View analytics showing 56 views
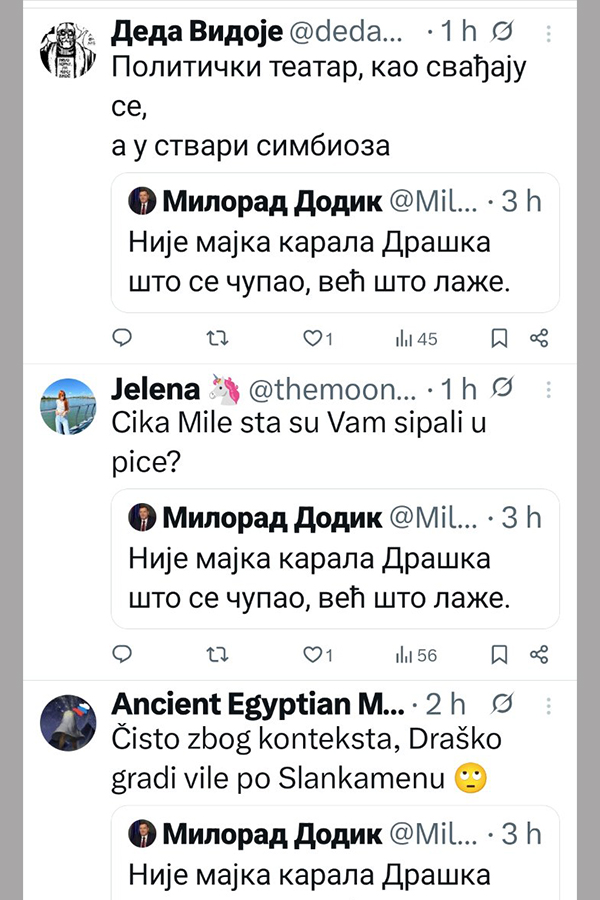The width and height of the screenshot is (600, 900). pos(416,655)
